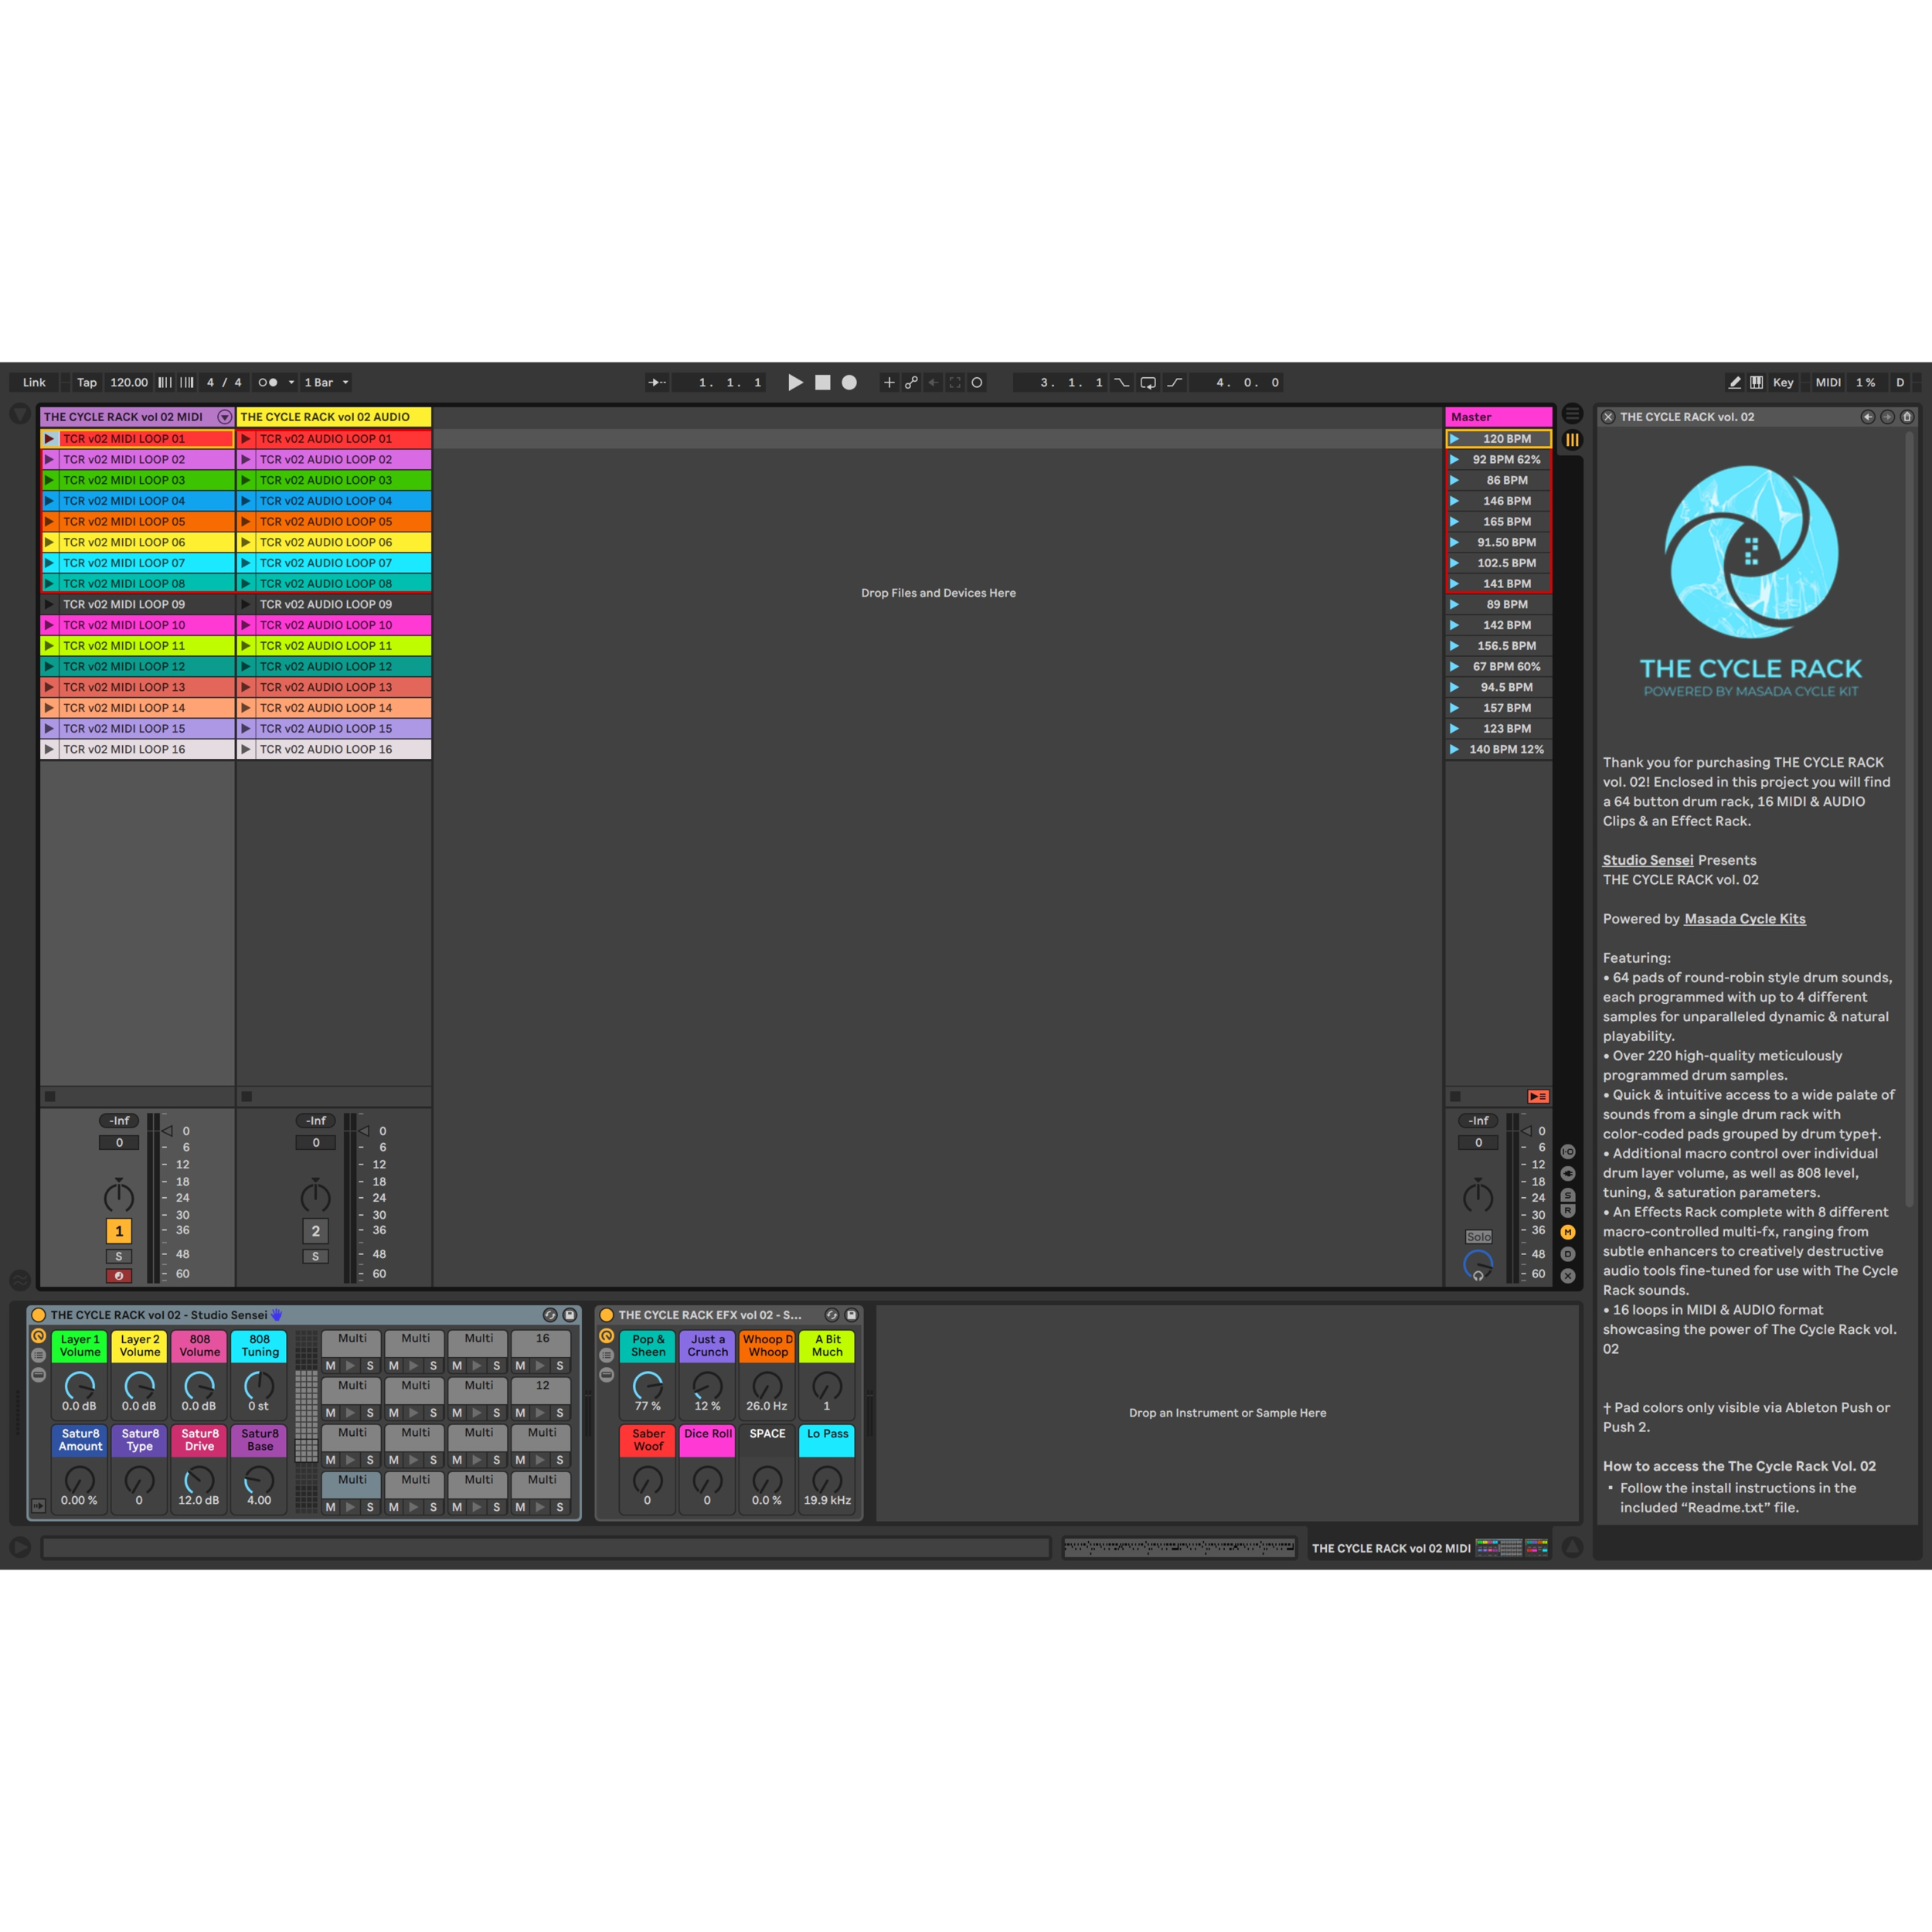The width and height of the screenshot is (1932, 1932).
Task: Toggle Draw Mode pencil icon
Action: [1734, 382]
